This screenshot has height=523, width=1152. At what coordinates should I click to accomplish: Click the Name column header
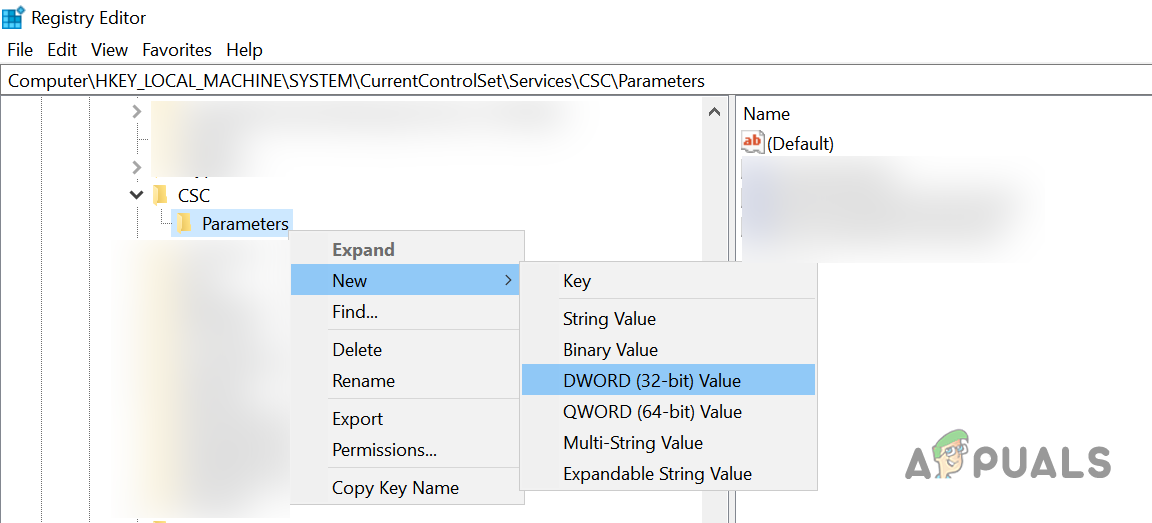pos(767,114)
